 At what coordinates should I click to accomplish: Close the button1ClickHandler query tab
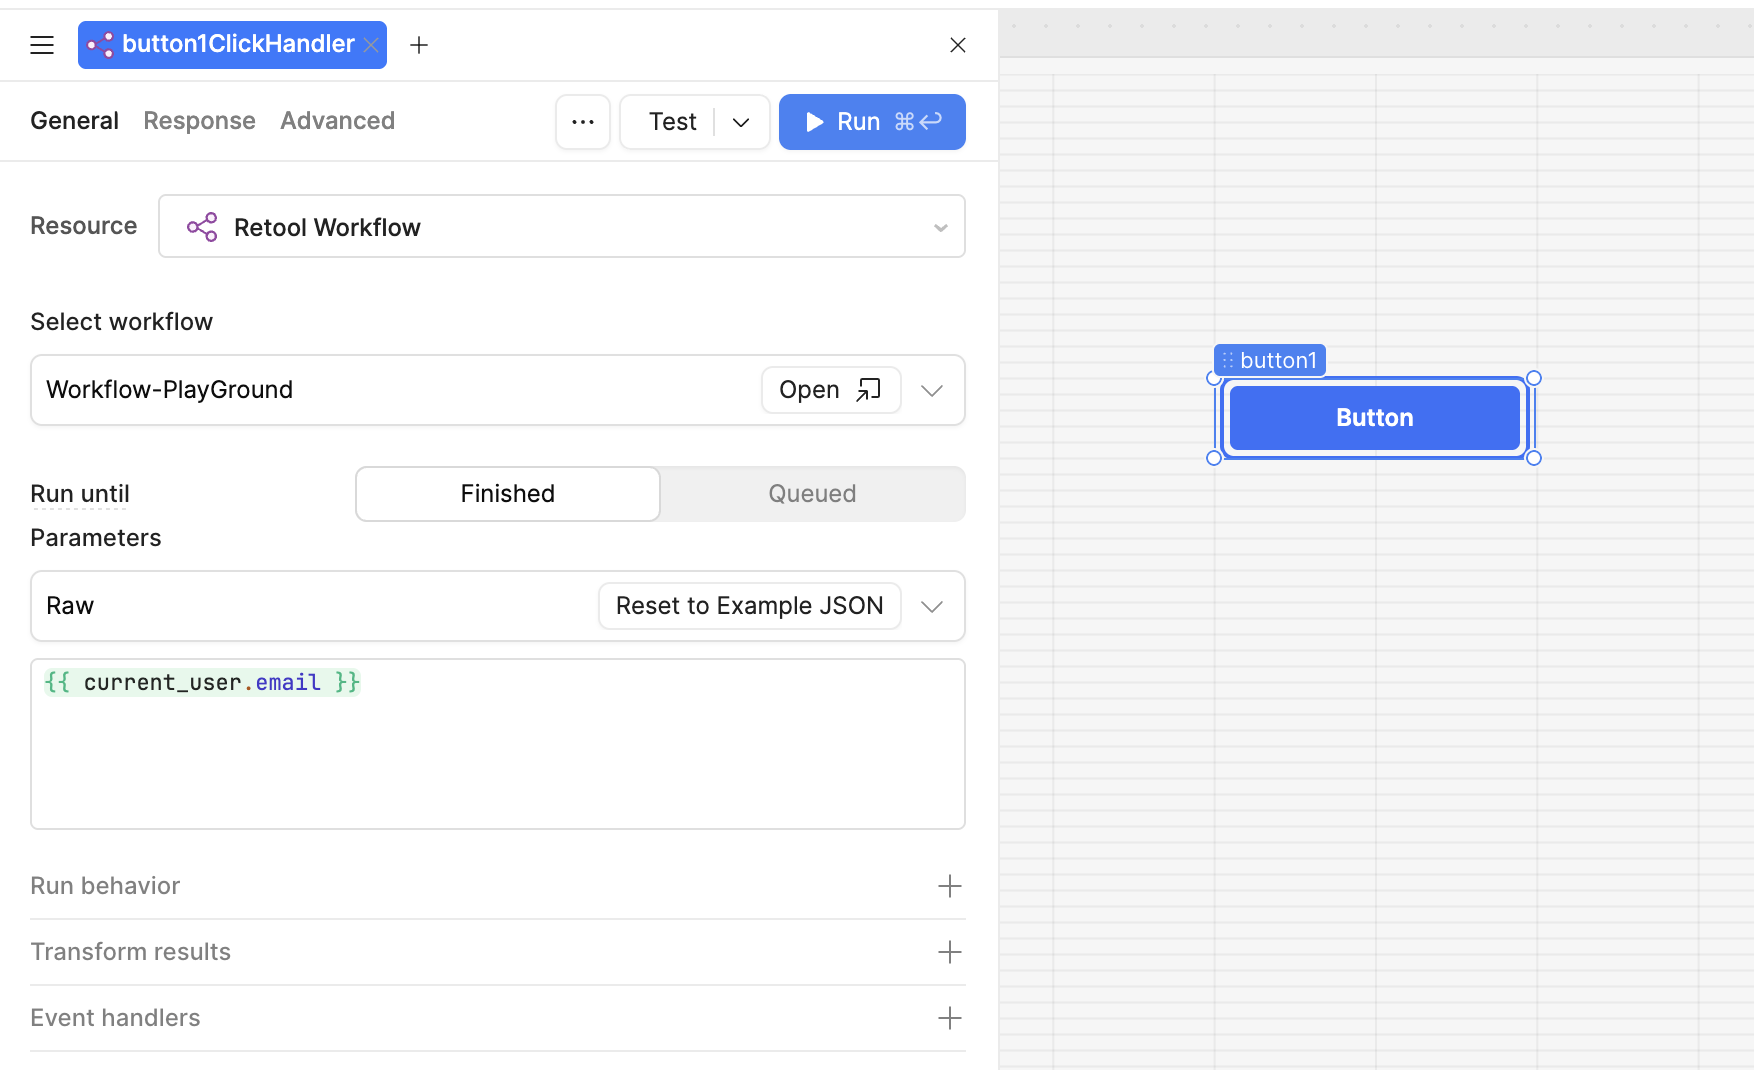point(371,45)
